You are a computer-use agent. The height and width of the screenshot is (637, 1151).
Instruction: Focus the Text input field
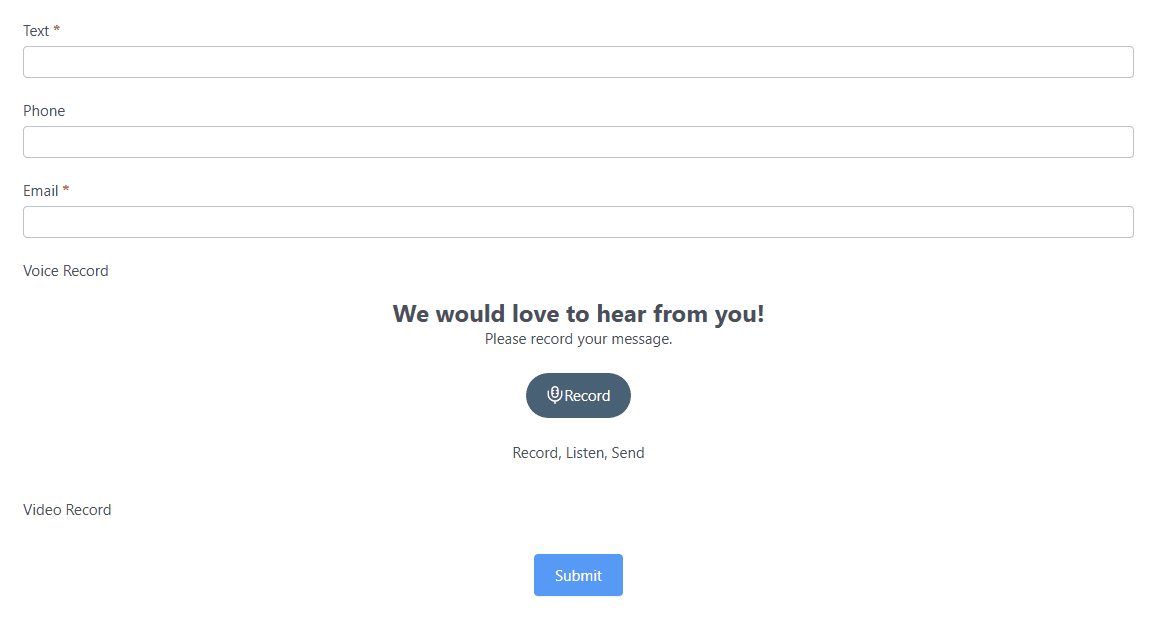pyautogui.click(x=578, y=62)
